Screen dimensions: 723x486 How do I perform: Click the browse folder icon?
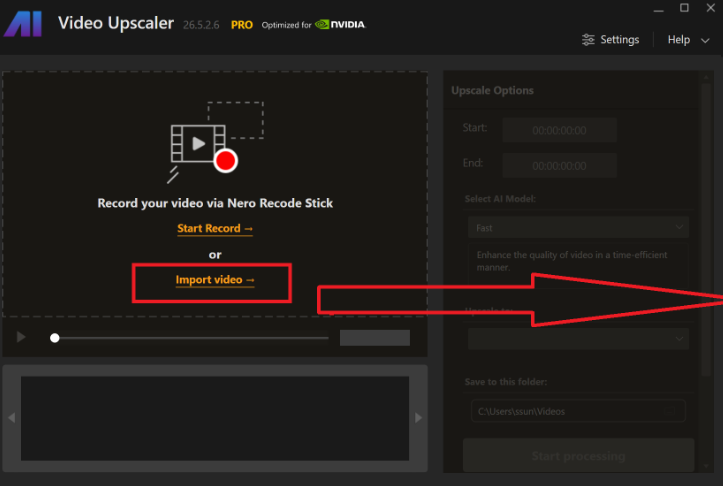(668, 411)
